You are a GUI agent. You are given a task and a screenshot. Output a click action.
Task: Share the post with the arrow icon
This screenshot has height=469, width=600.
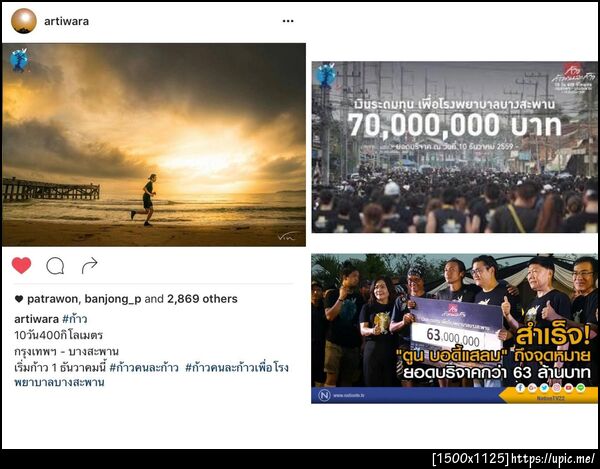point(90,265)
